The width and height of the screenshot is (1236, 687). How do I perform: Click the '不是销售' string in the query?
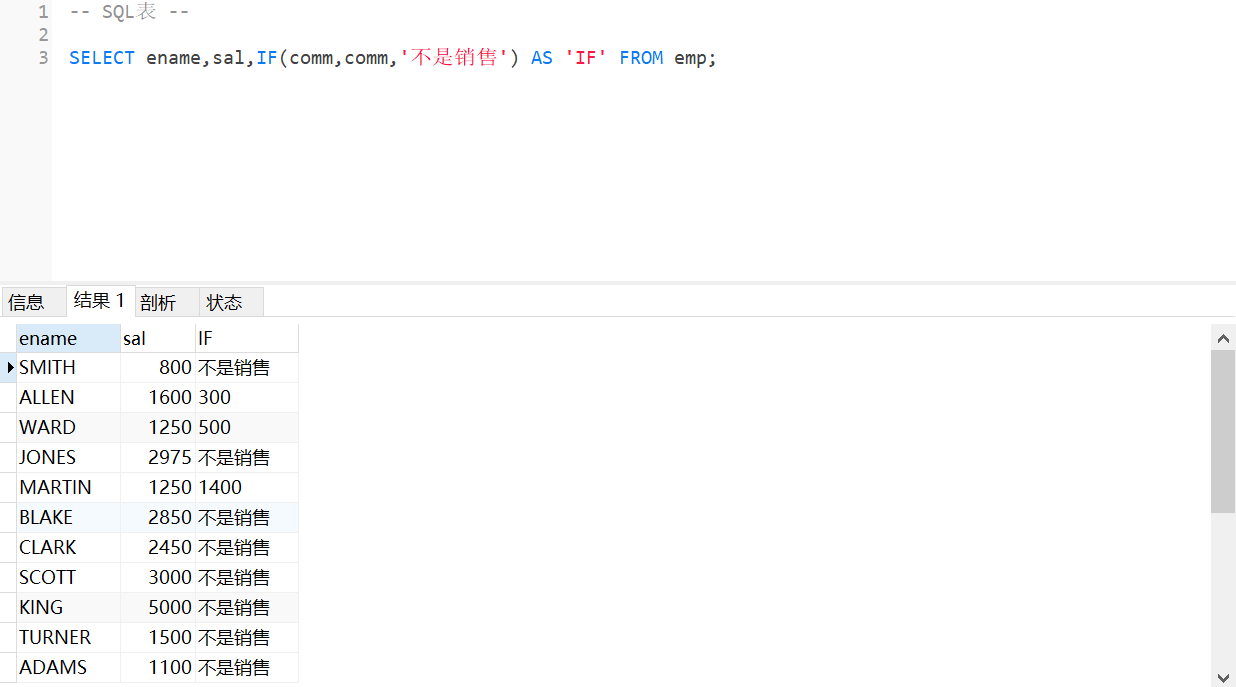pyautogui.click(x=453, y=58)
